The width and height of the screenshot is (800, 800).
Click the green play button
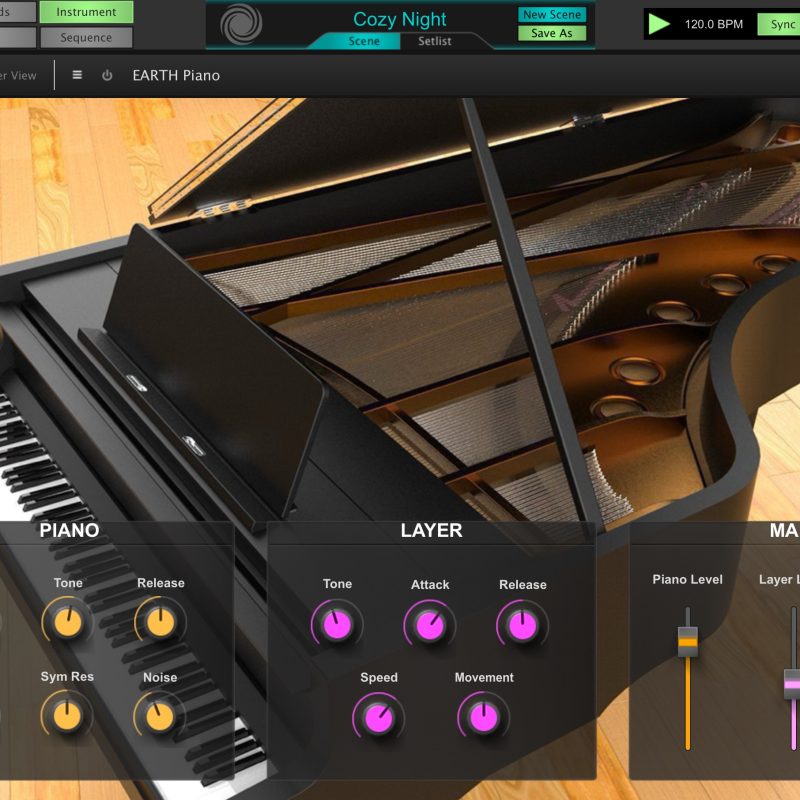659,24
